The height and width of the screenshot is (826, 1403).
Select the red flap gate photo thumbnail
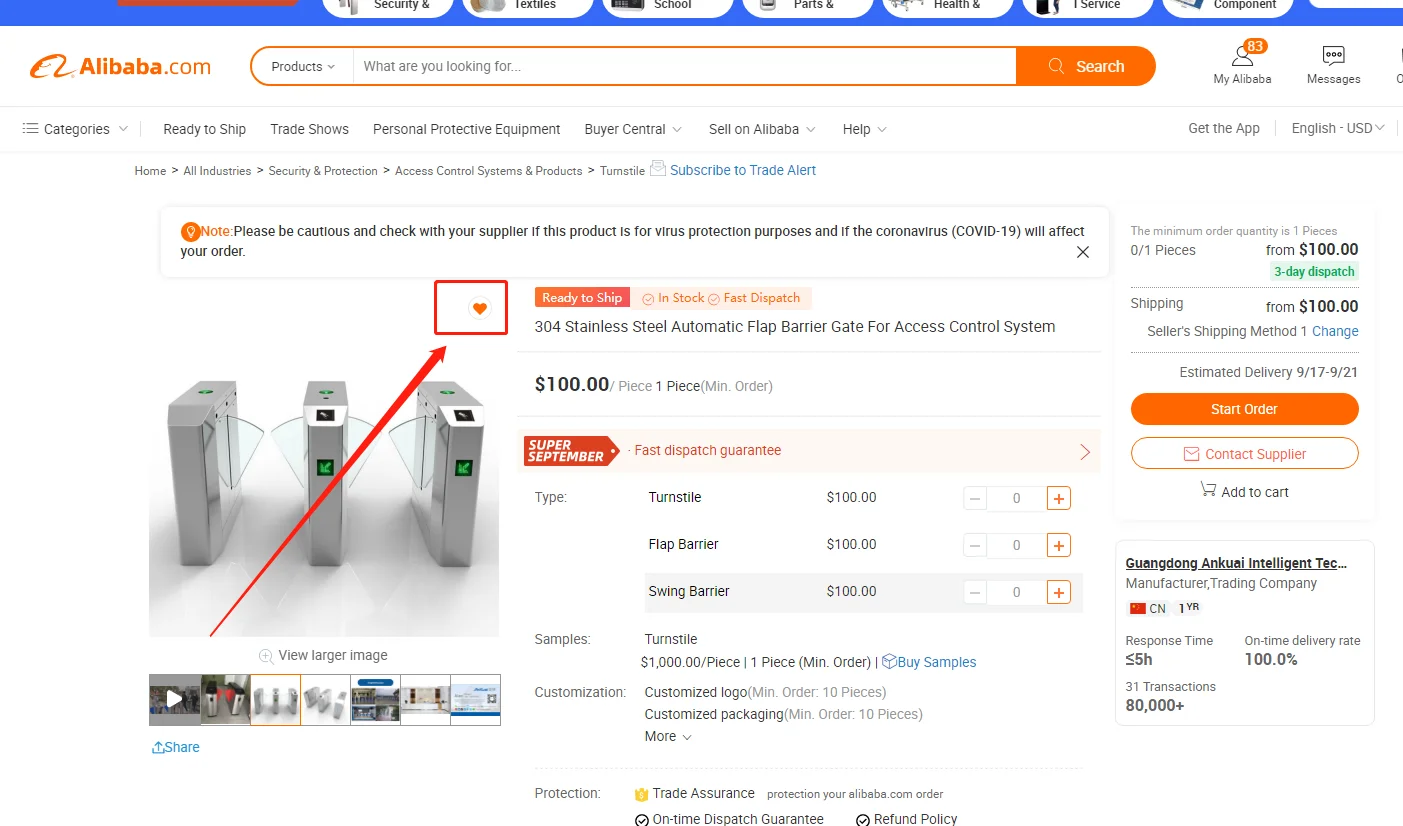(x=225, y=699)
